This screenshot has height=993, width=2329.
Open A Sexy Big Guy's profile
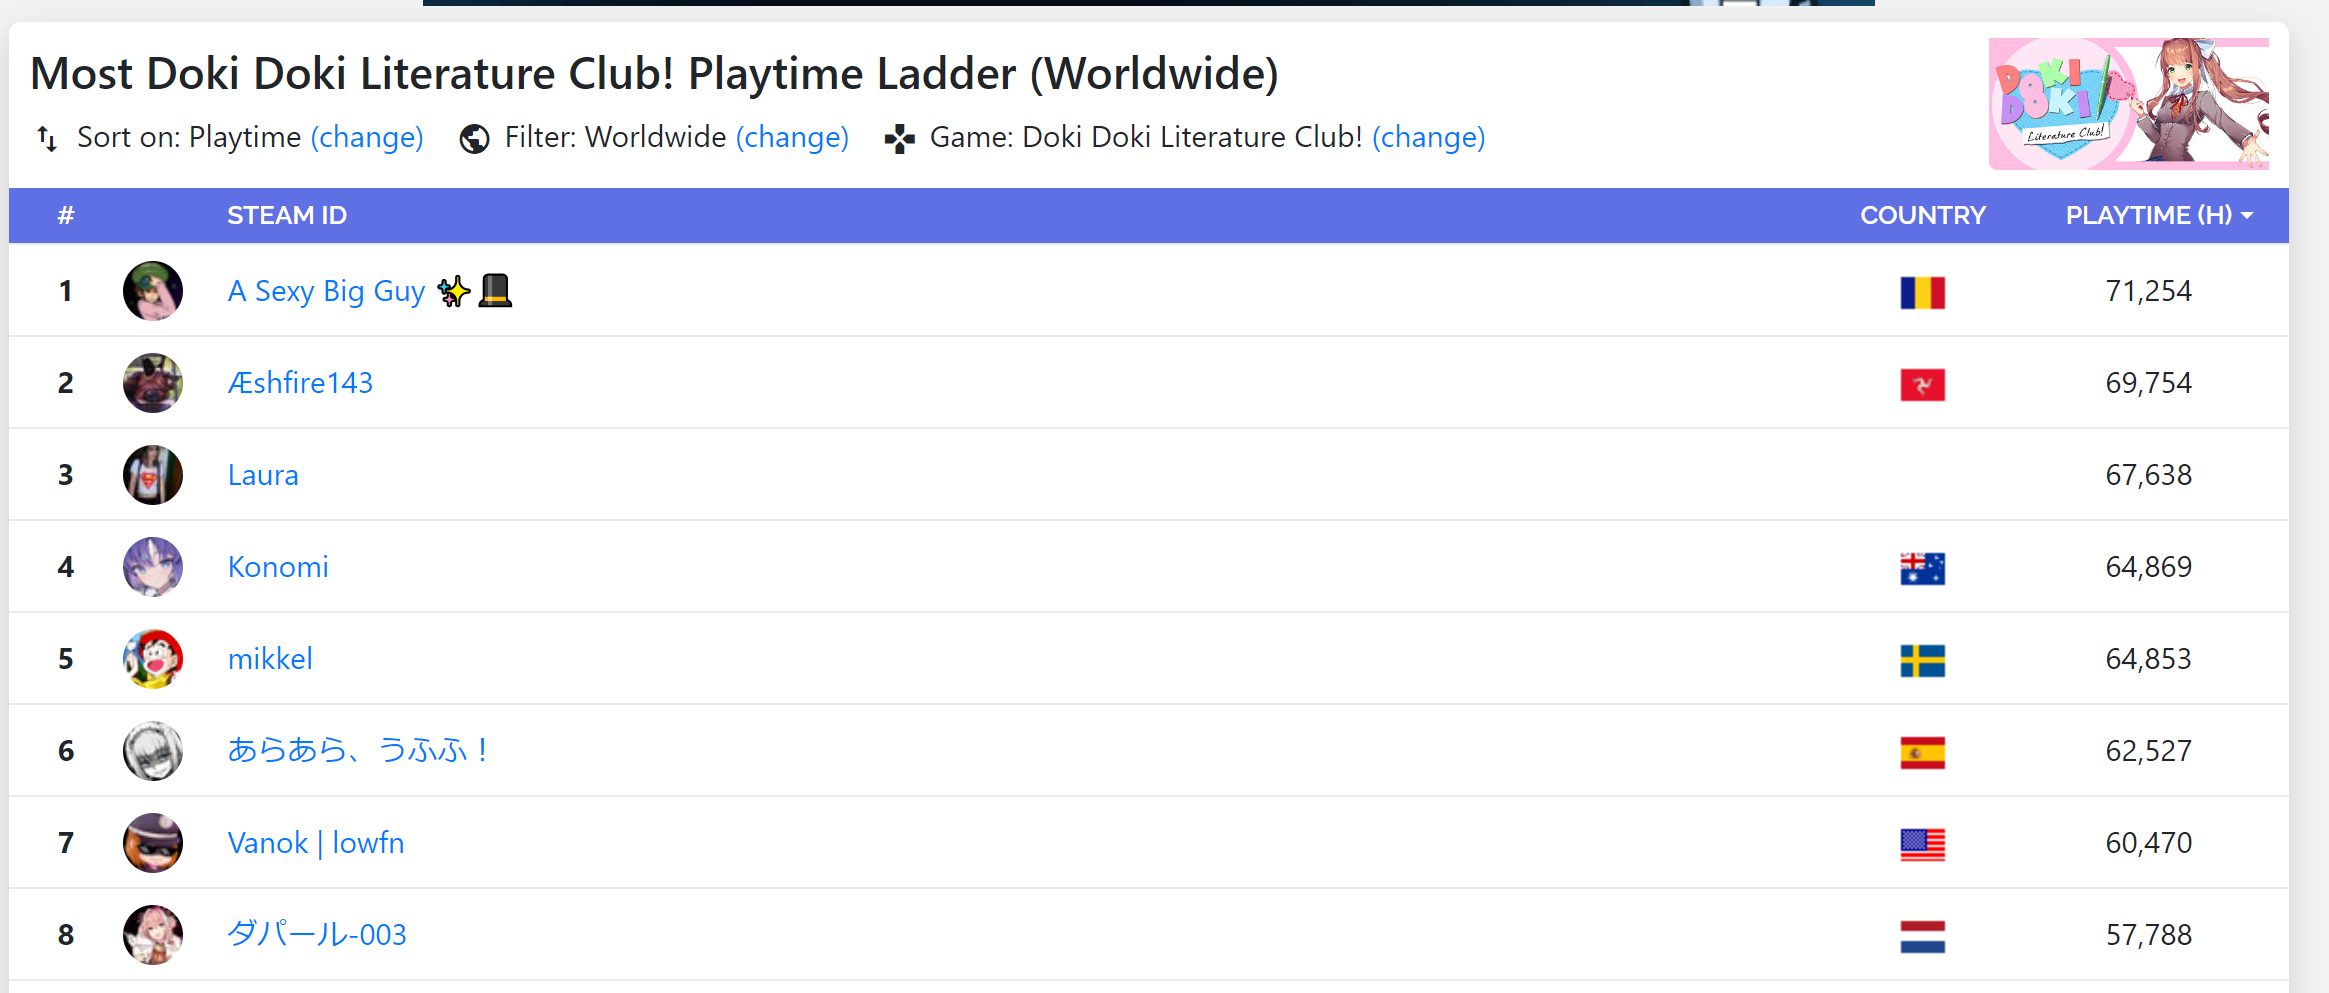[326, 291]
